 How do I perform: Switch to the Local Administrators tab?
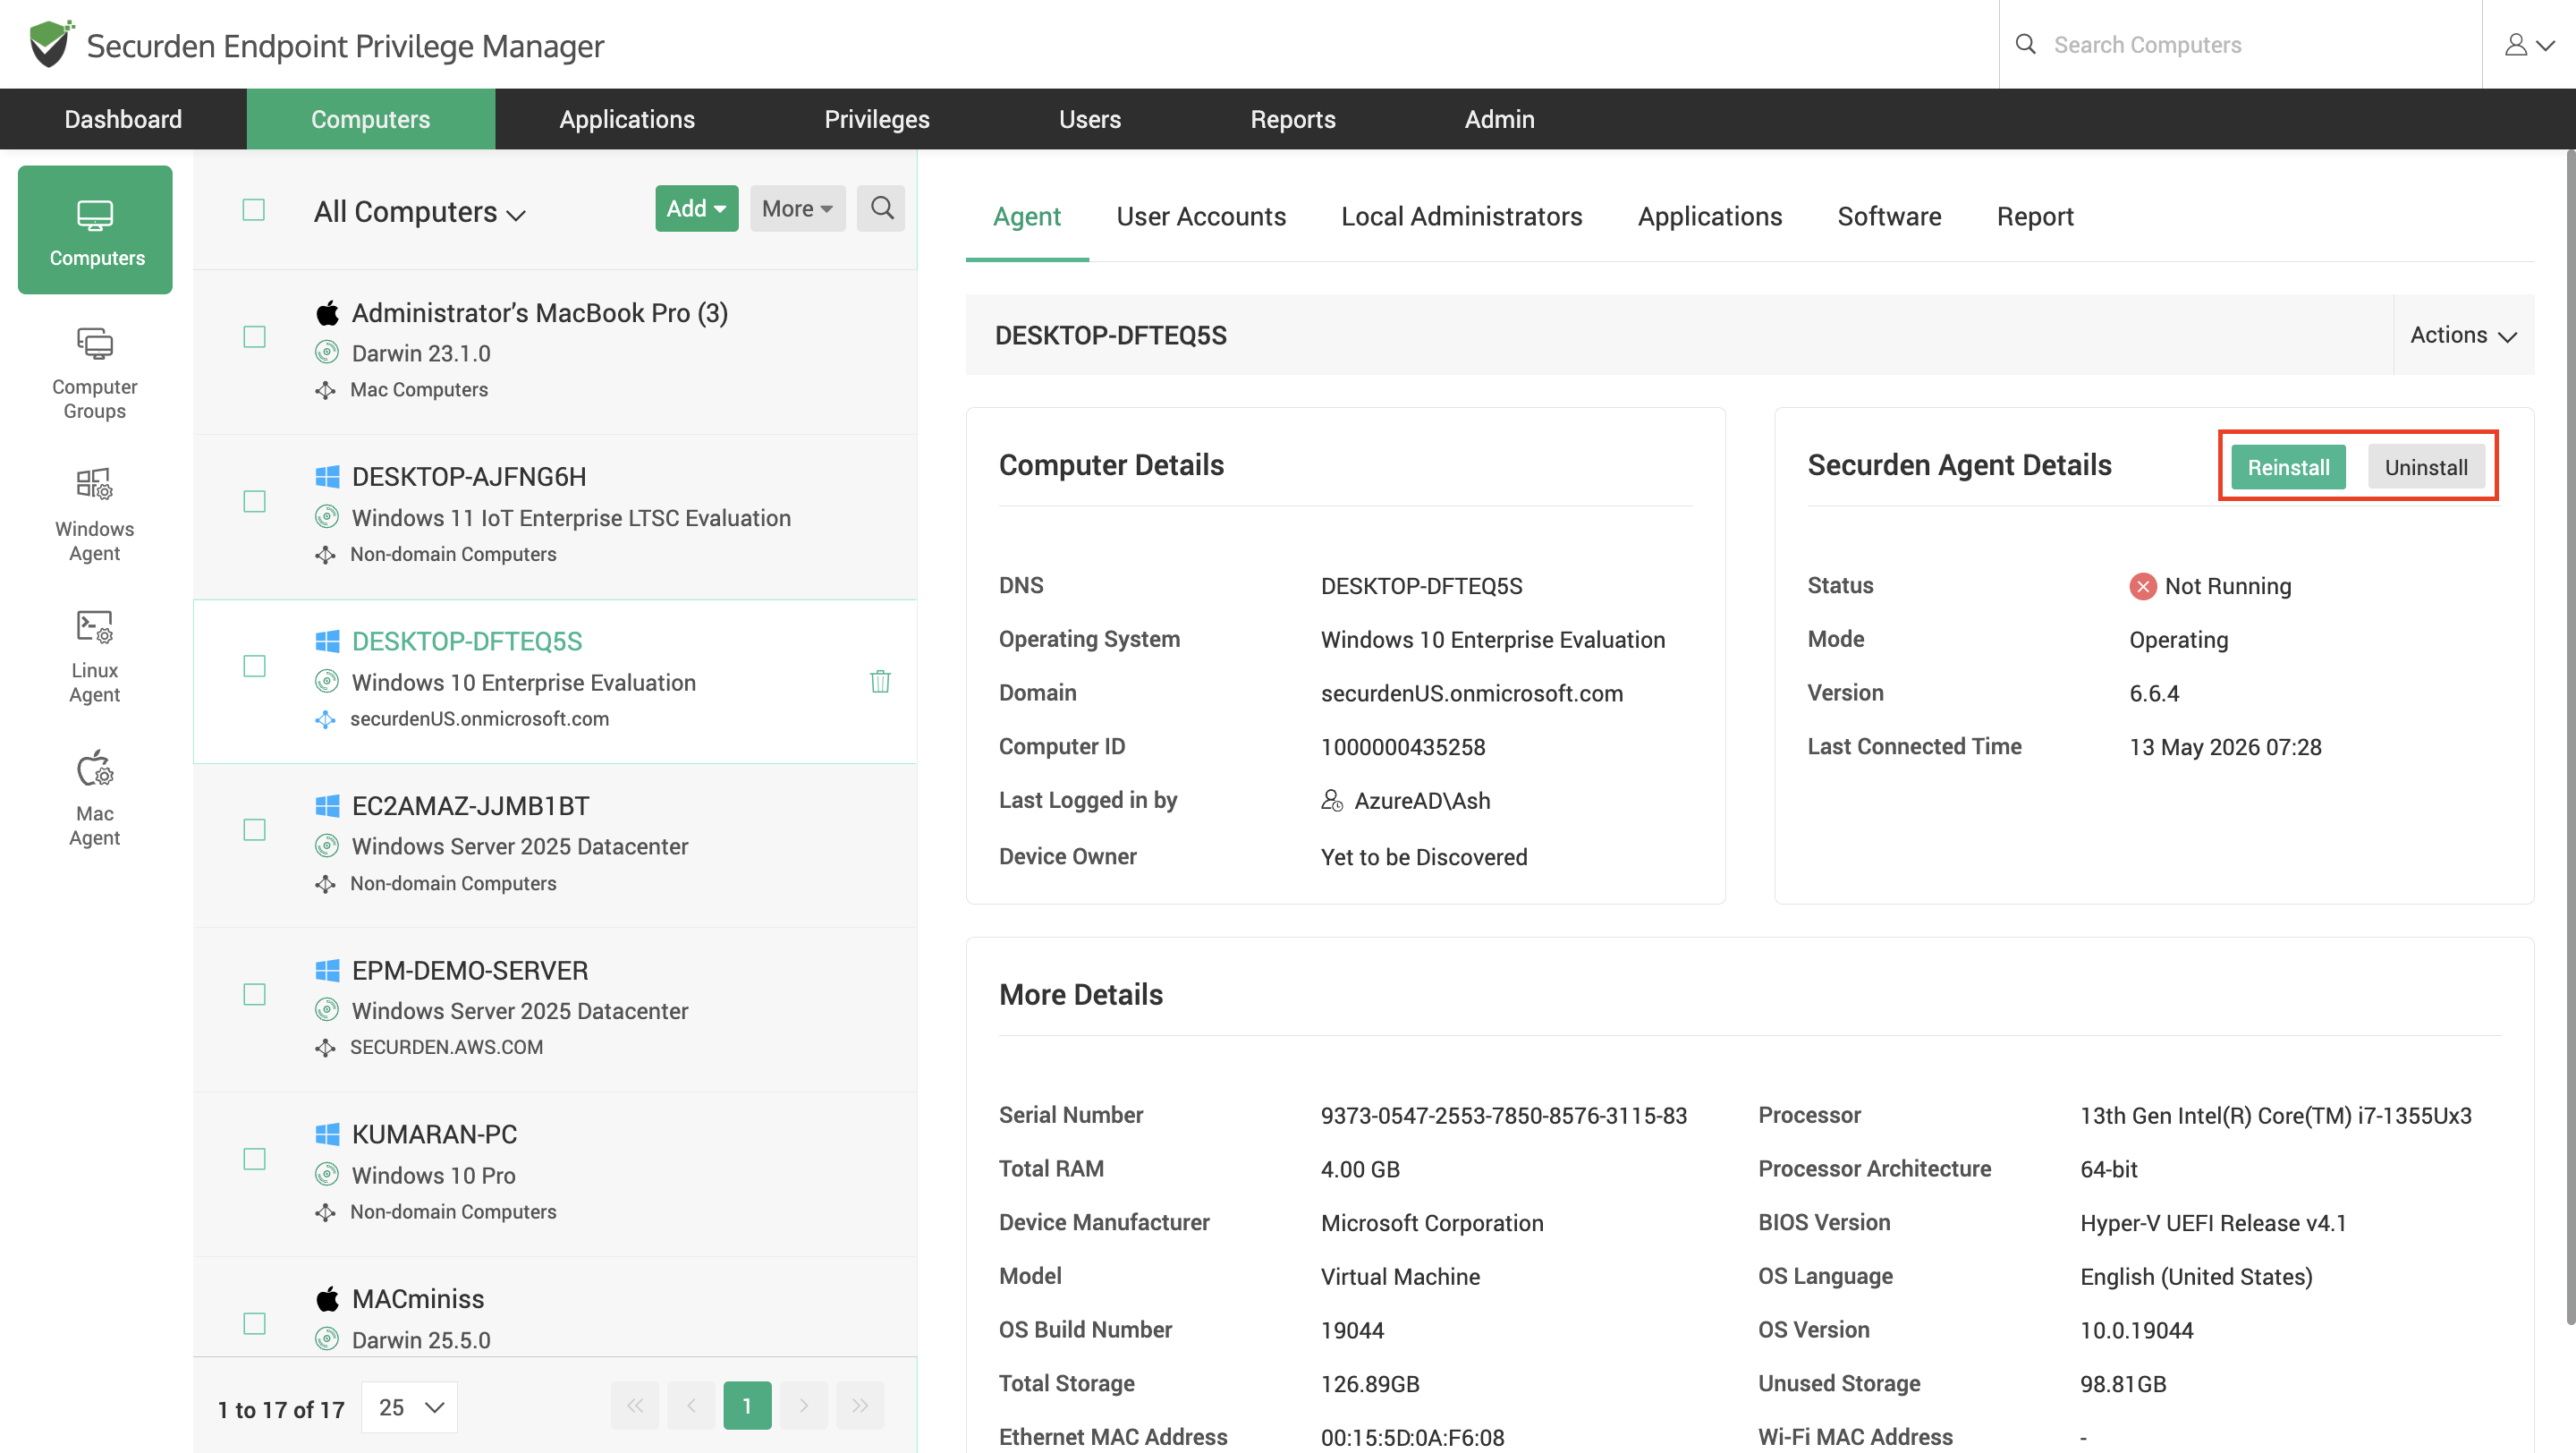pos(1461,217)
